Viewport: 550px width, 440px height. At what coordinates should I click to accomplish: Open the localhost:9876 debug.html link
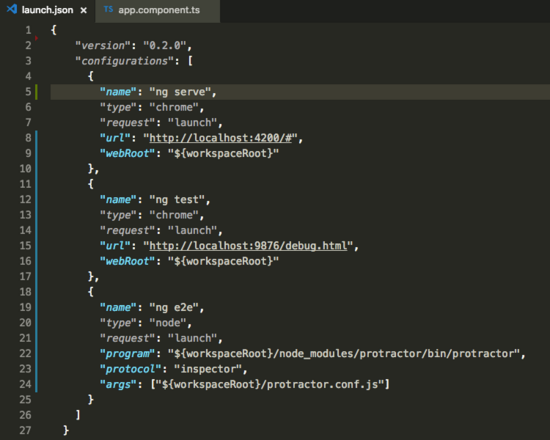(248, 246)
